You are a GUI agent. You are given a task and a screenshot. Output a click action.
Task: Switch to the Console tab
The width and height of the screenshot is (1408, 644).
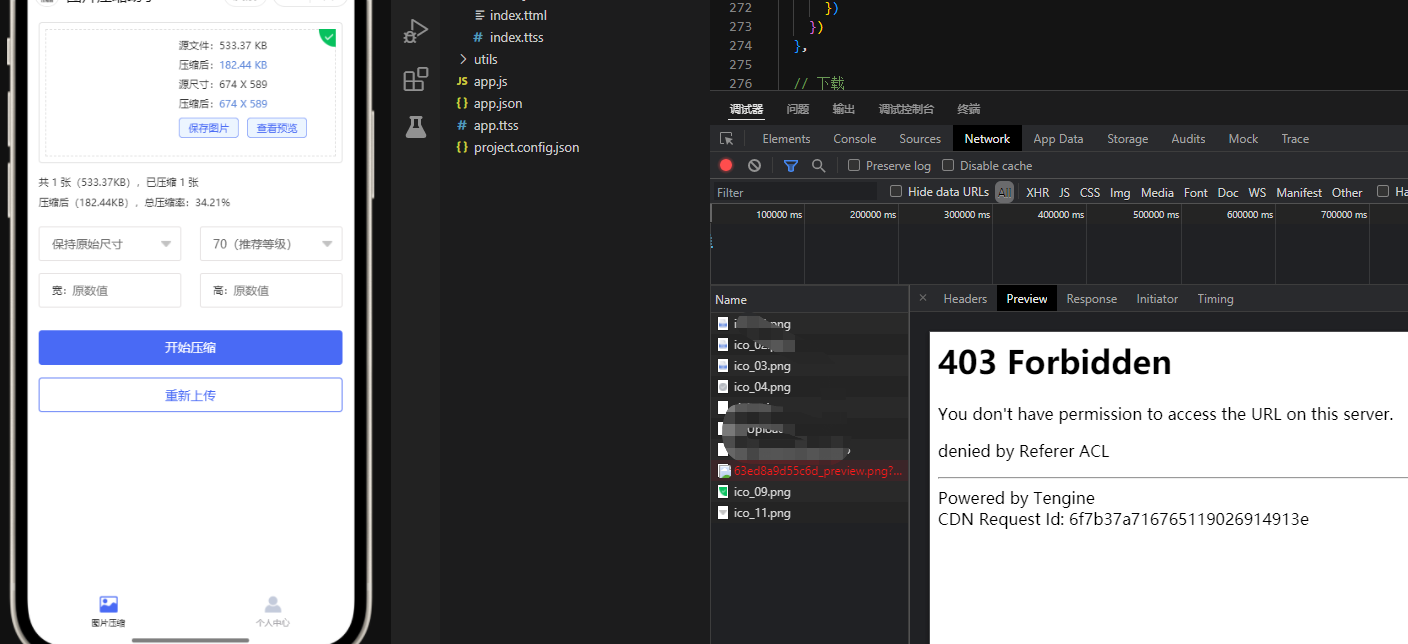point(854,139)
